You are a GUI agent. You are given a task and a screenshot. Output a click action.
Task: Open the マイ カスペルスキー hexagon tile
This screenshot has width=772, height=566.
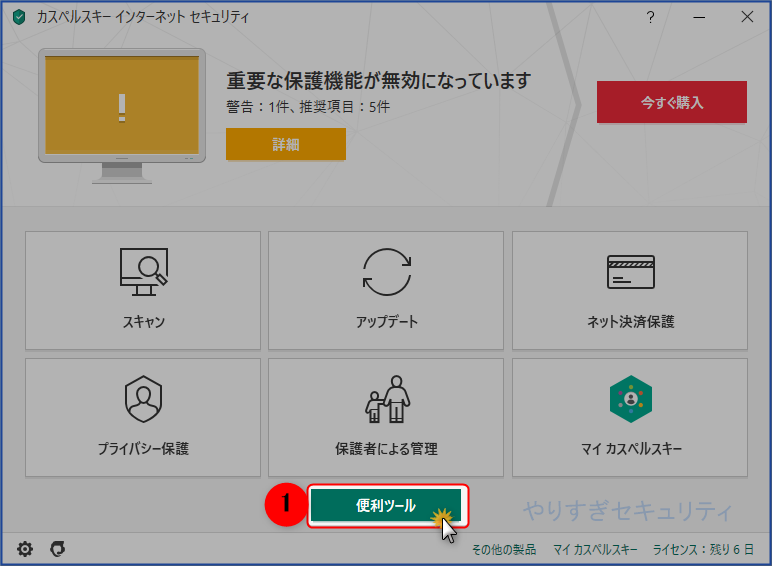click(630, 417)
